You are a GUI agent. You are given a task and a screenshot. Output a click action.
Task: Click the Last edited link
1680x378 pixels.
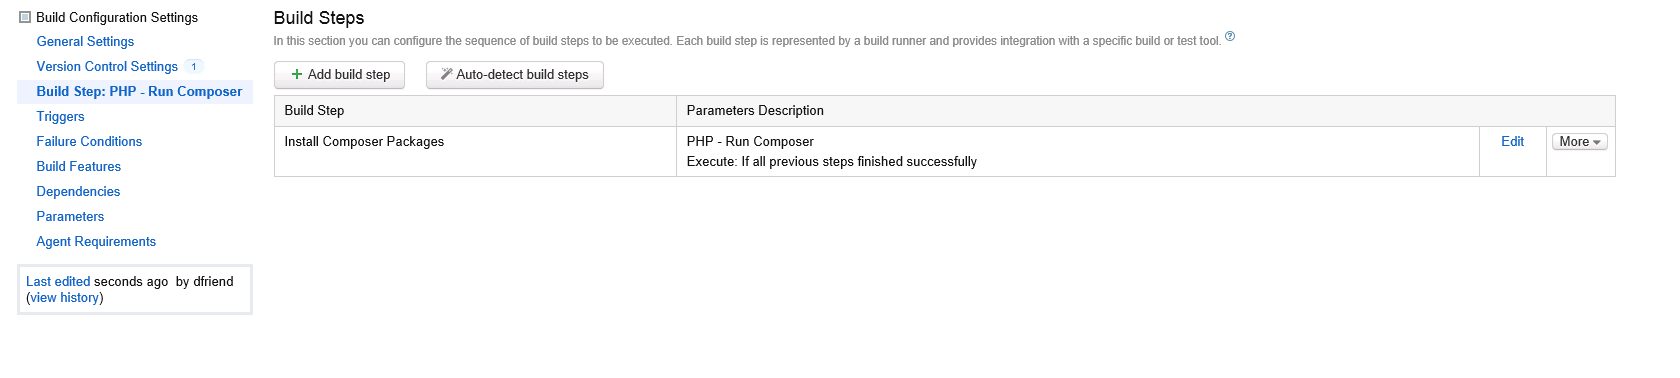coord(58,282)
